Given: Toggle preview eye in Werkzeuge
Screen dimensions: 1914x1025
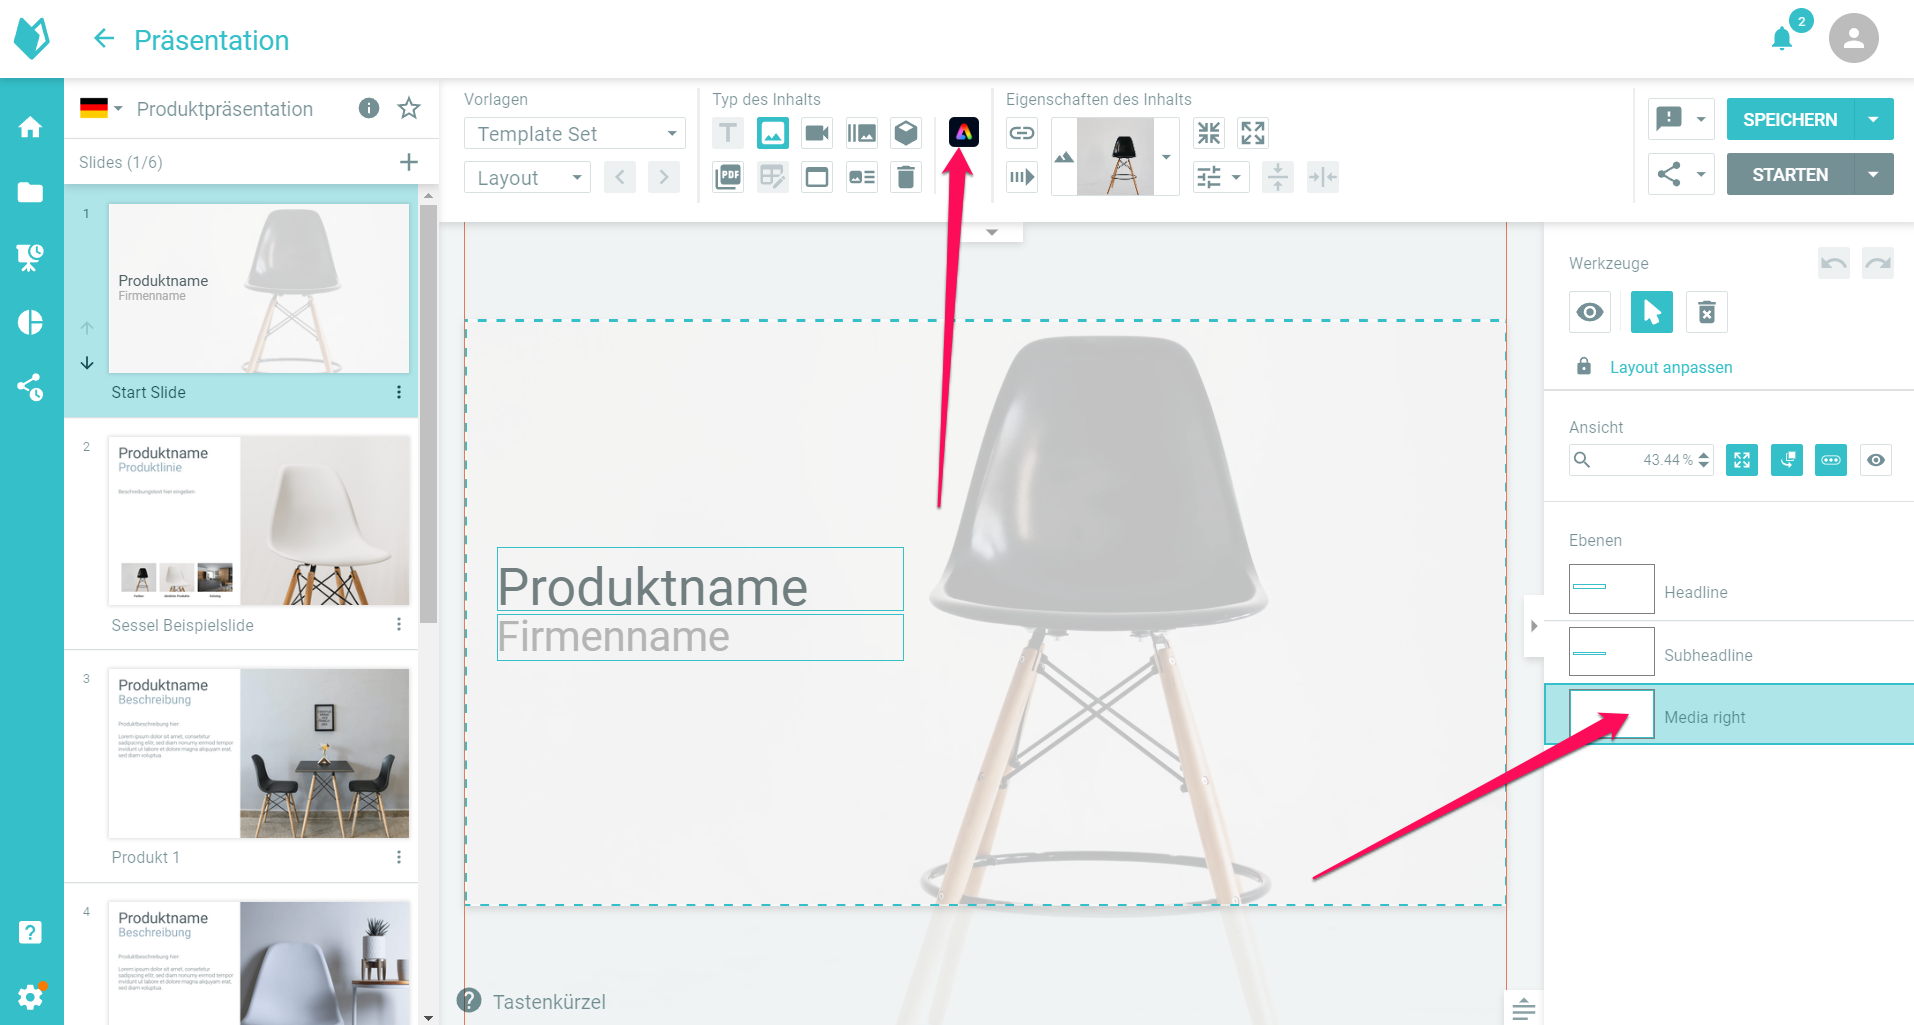Looking at the screenshot, I should click(1590, 312).
